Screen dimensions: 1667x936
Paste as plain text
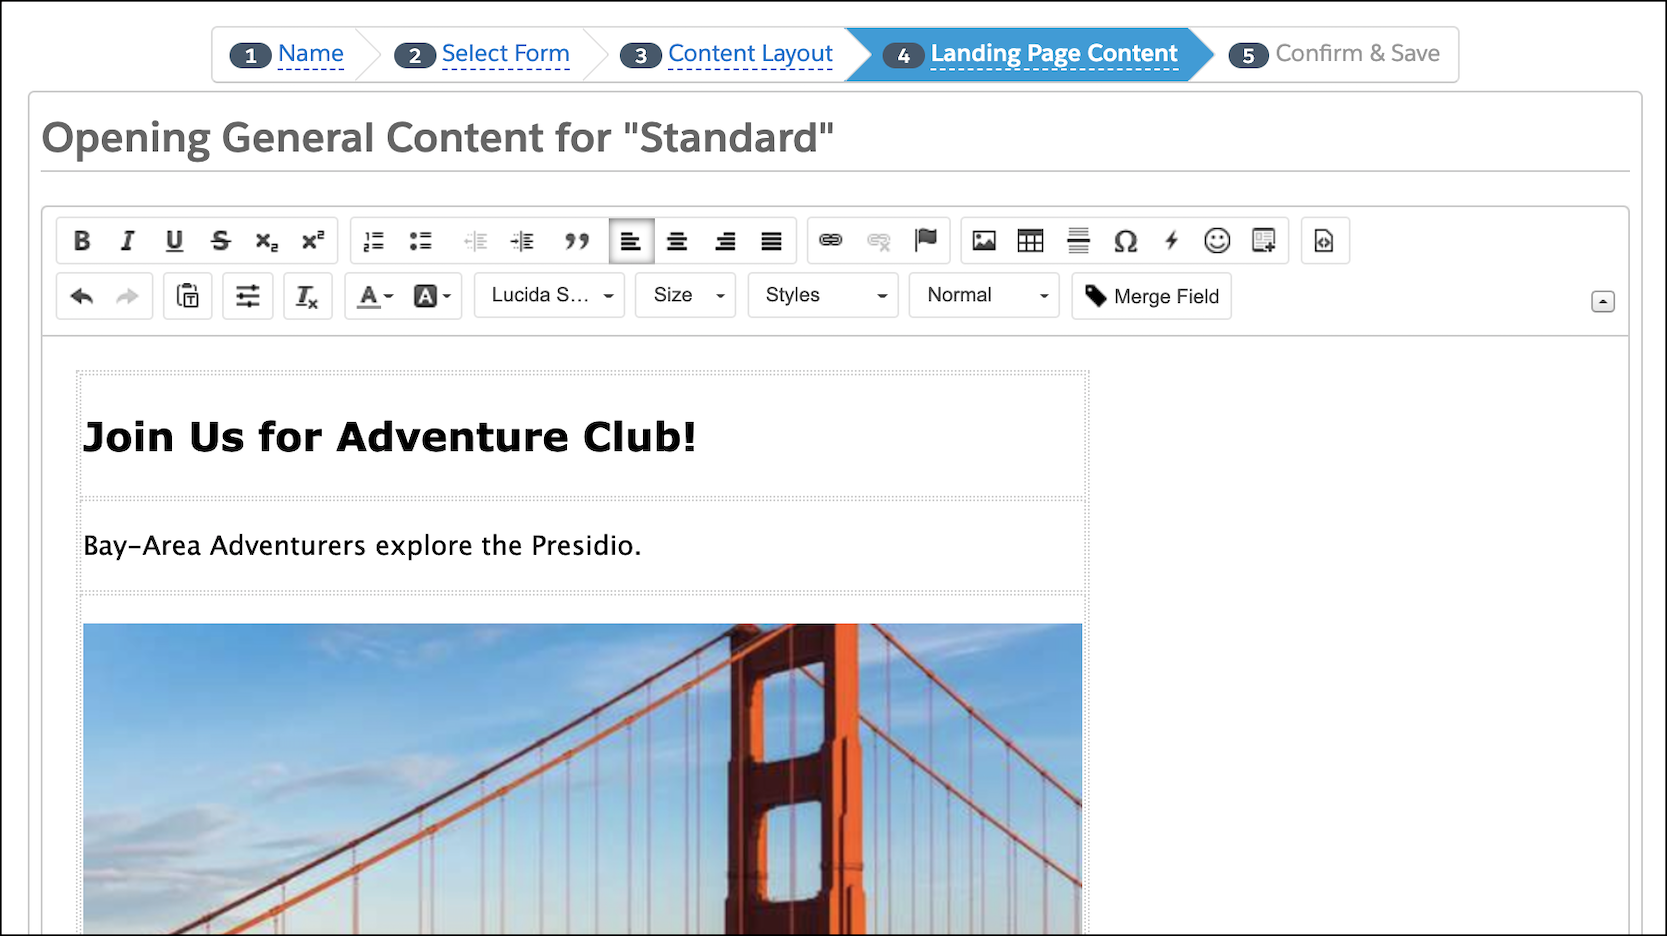click(188, 296)
